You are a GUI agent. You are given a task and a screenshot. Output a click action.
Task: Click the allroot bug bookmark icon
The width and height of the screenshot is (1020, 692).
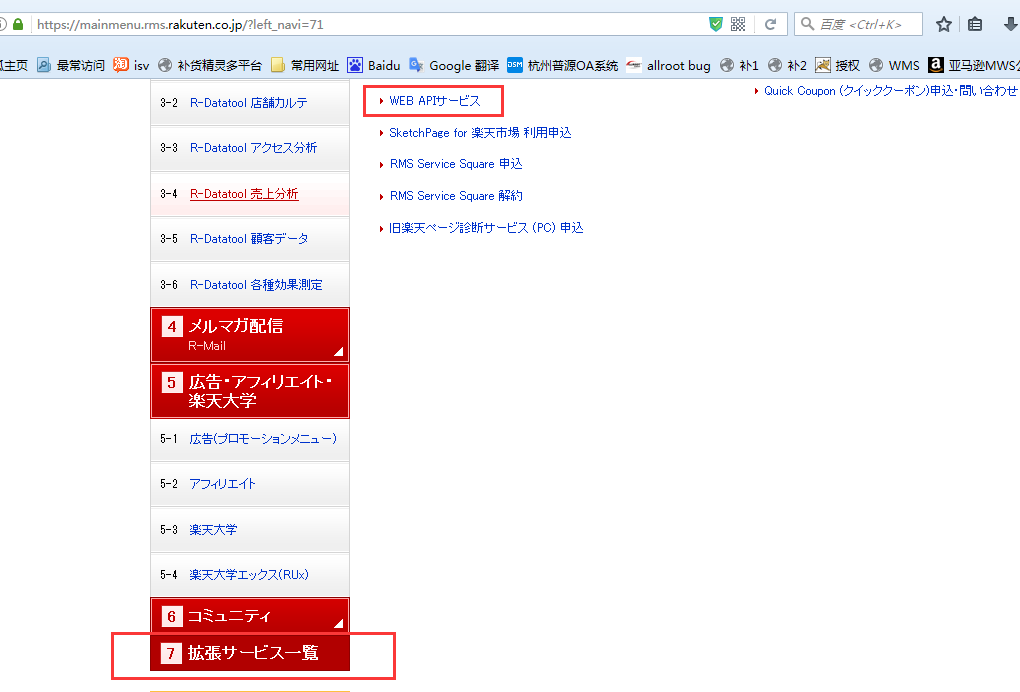coord(634,65)
